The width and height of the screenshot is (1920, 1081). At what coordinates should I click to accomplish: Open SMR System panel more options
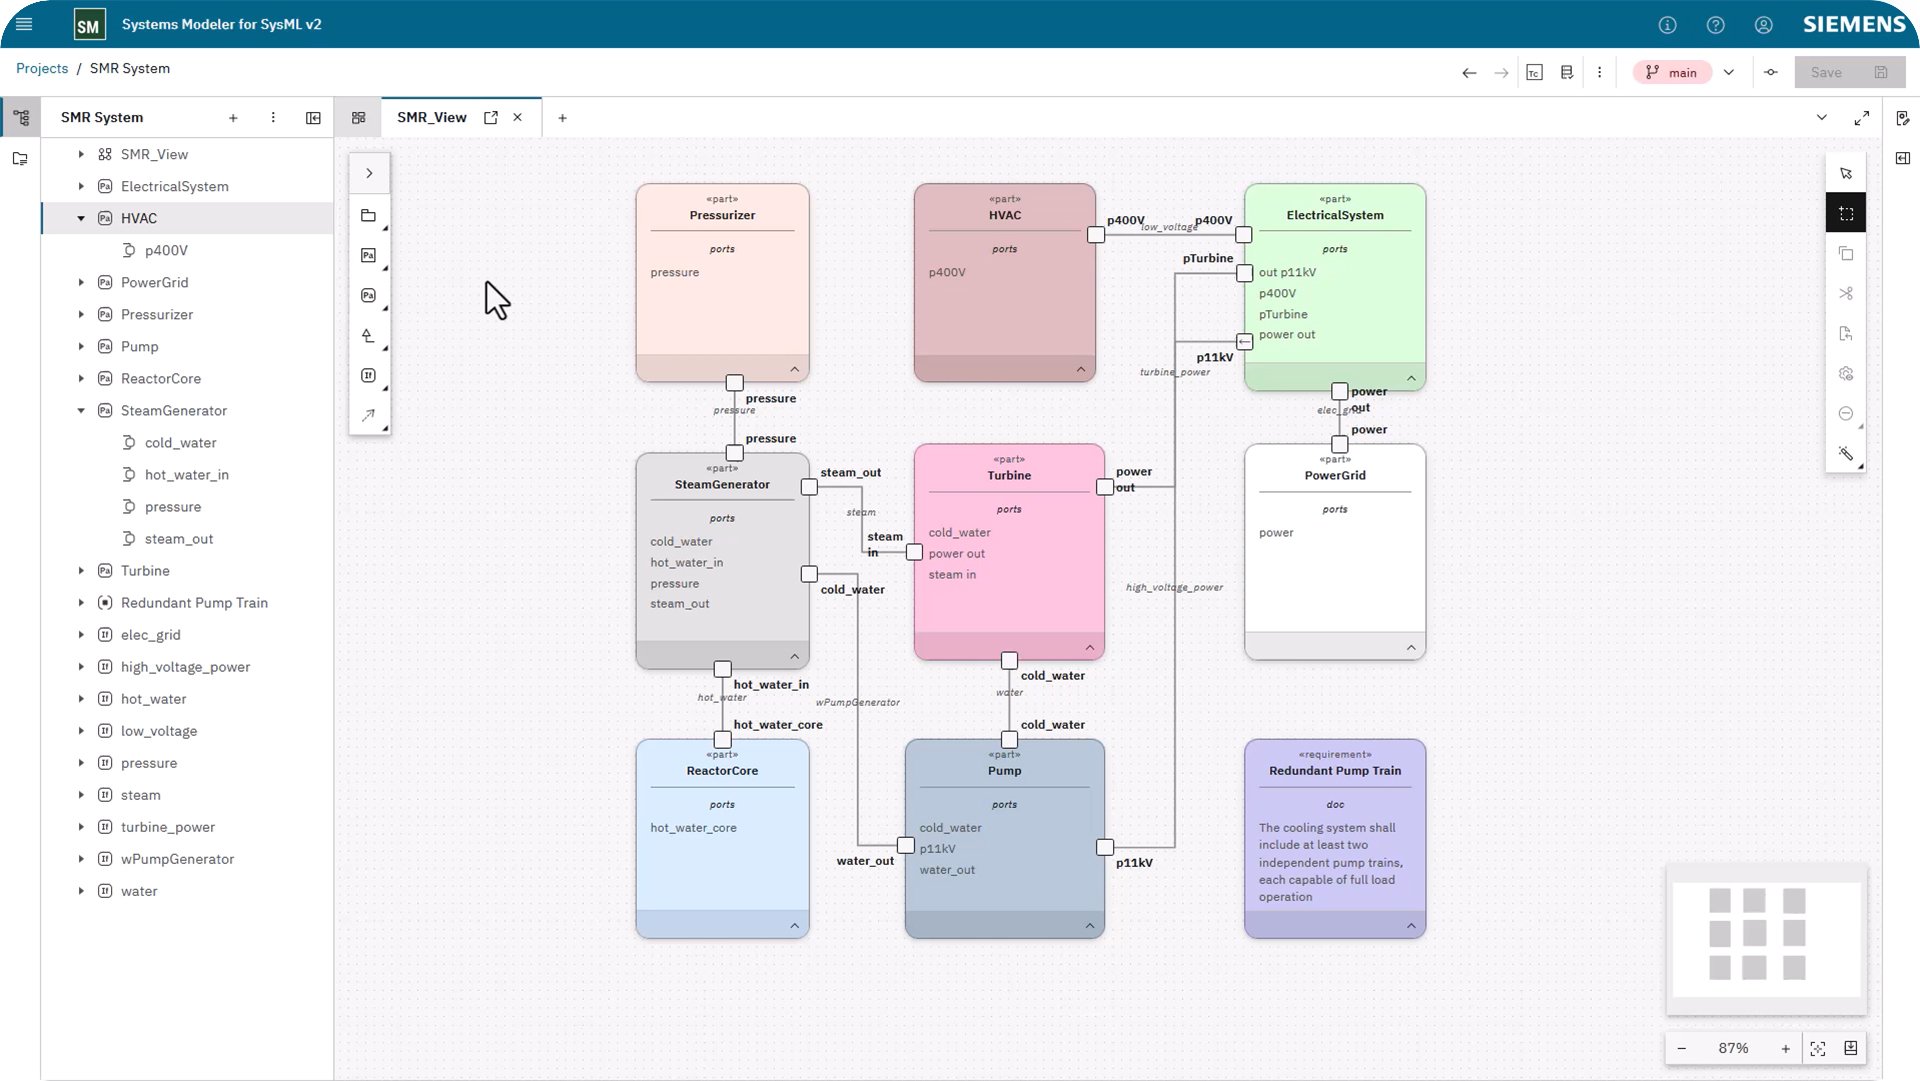273,118
